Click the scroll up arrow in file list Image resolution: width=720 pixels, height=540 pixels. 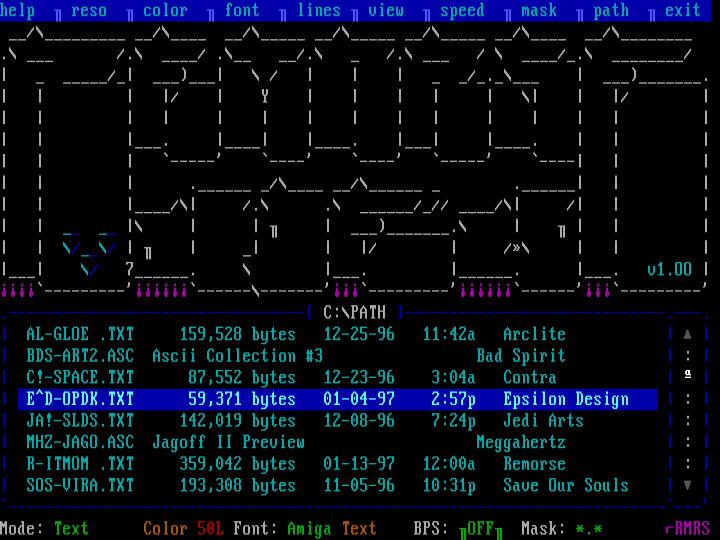[687, 335]
